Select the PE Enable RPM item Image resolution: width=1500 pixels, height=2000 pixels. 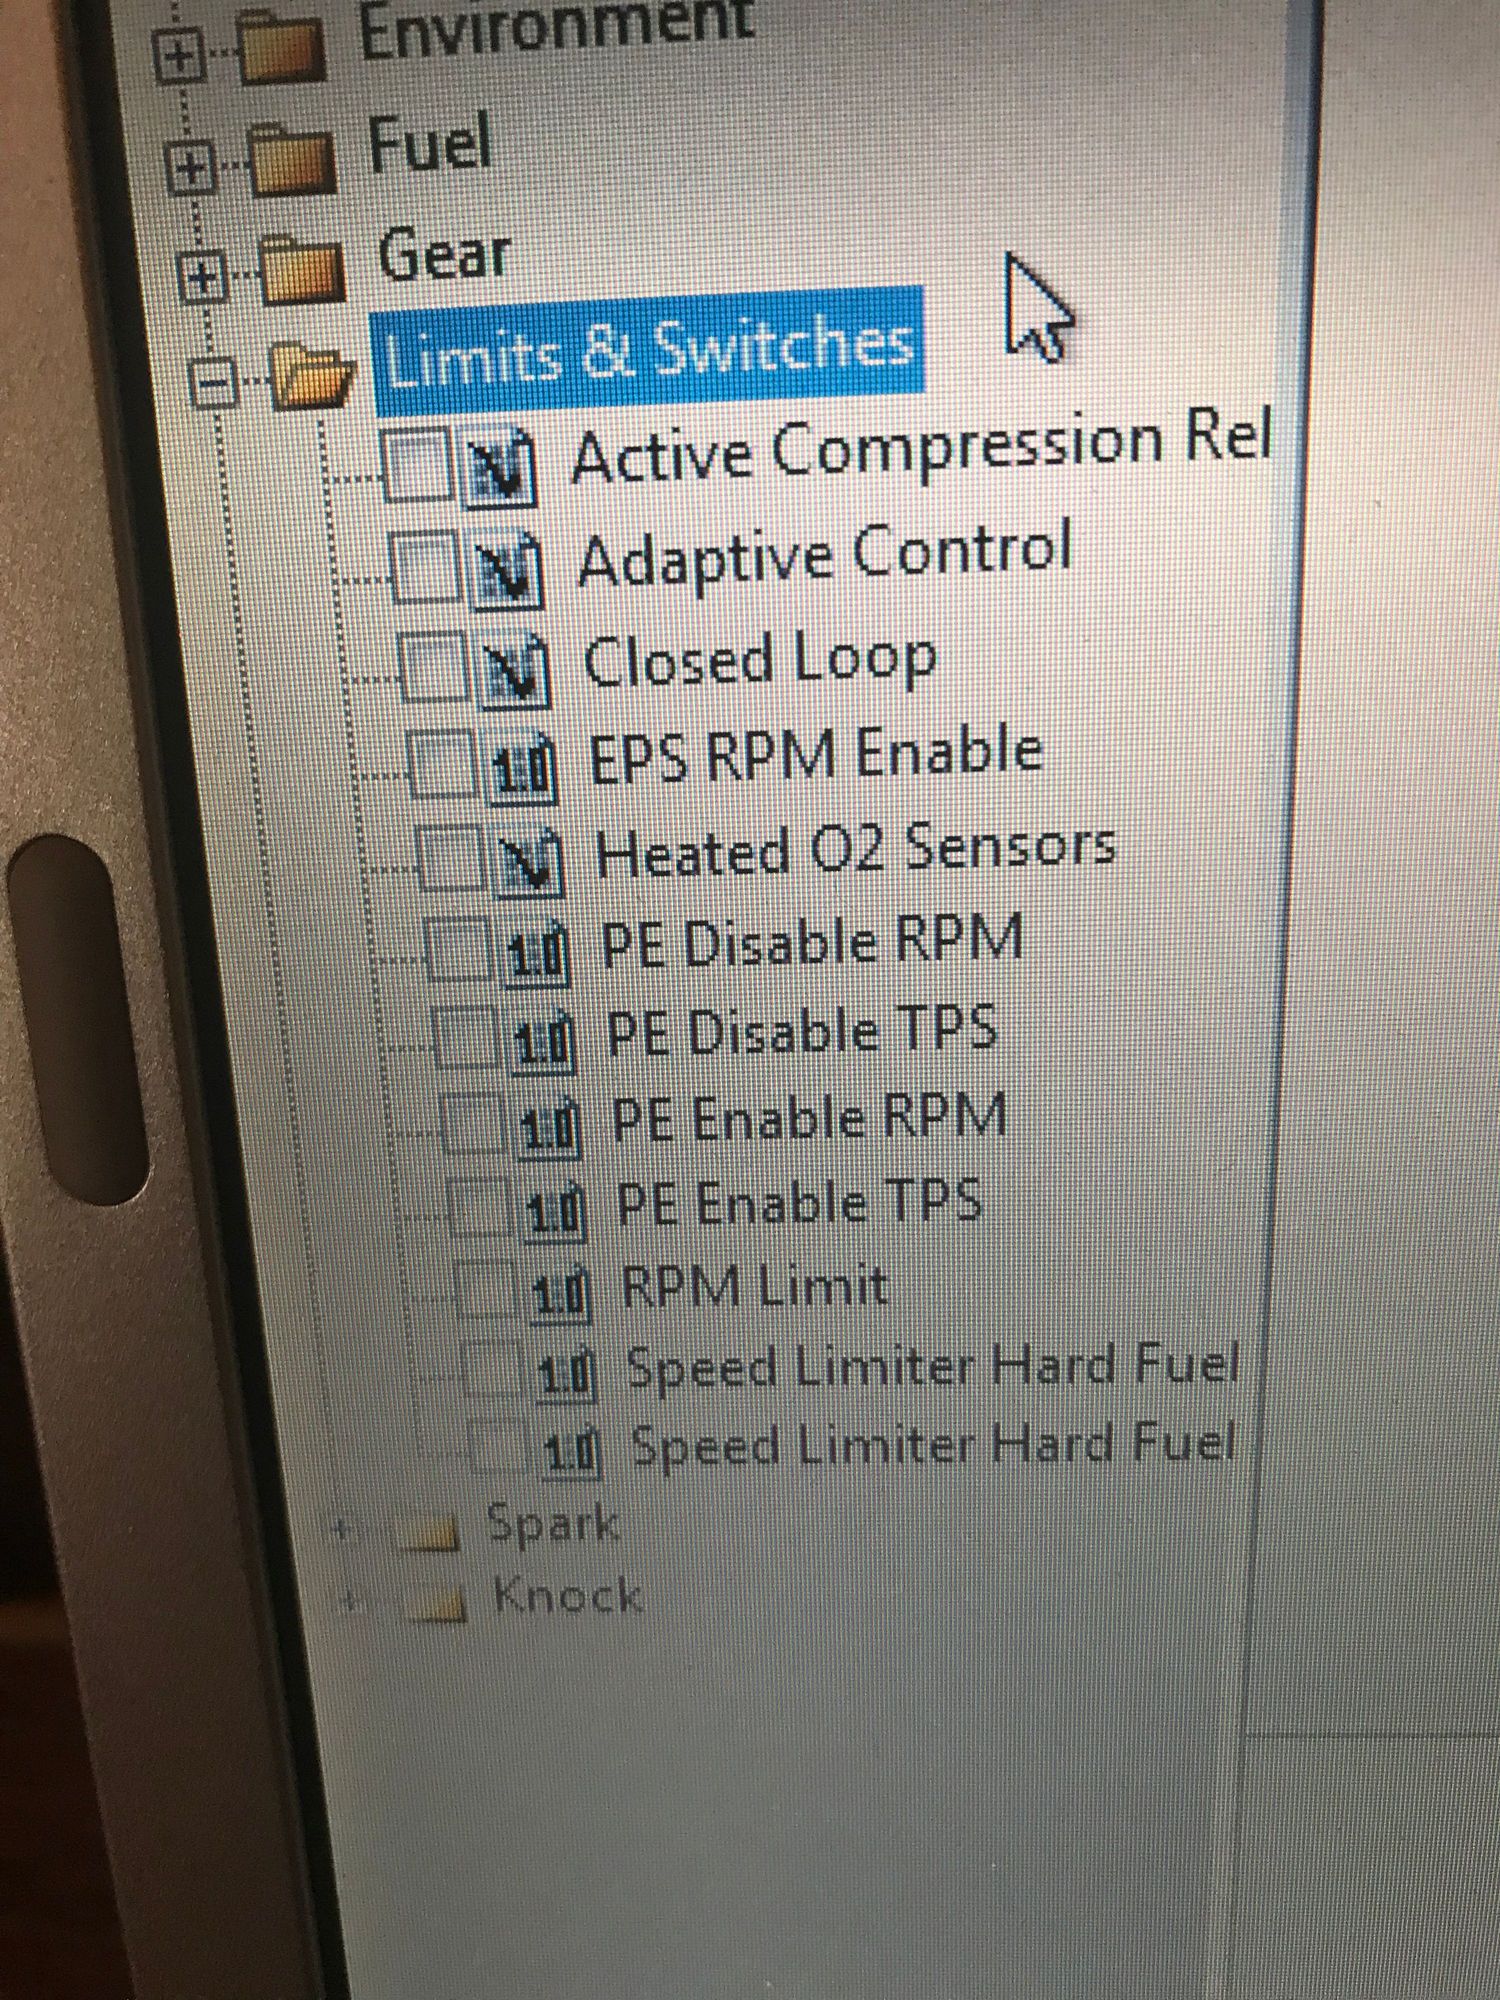[808, 1118]
